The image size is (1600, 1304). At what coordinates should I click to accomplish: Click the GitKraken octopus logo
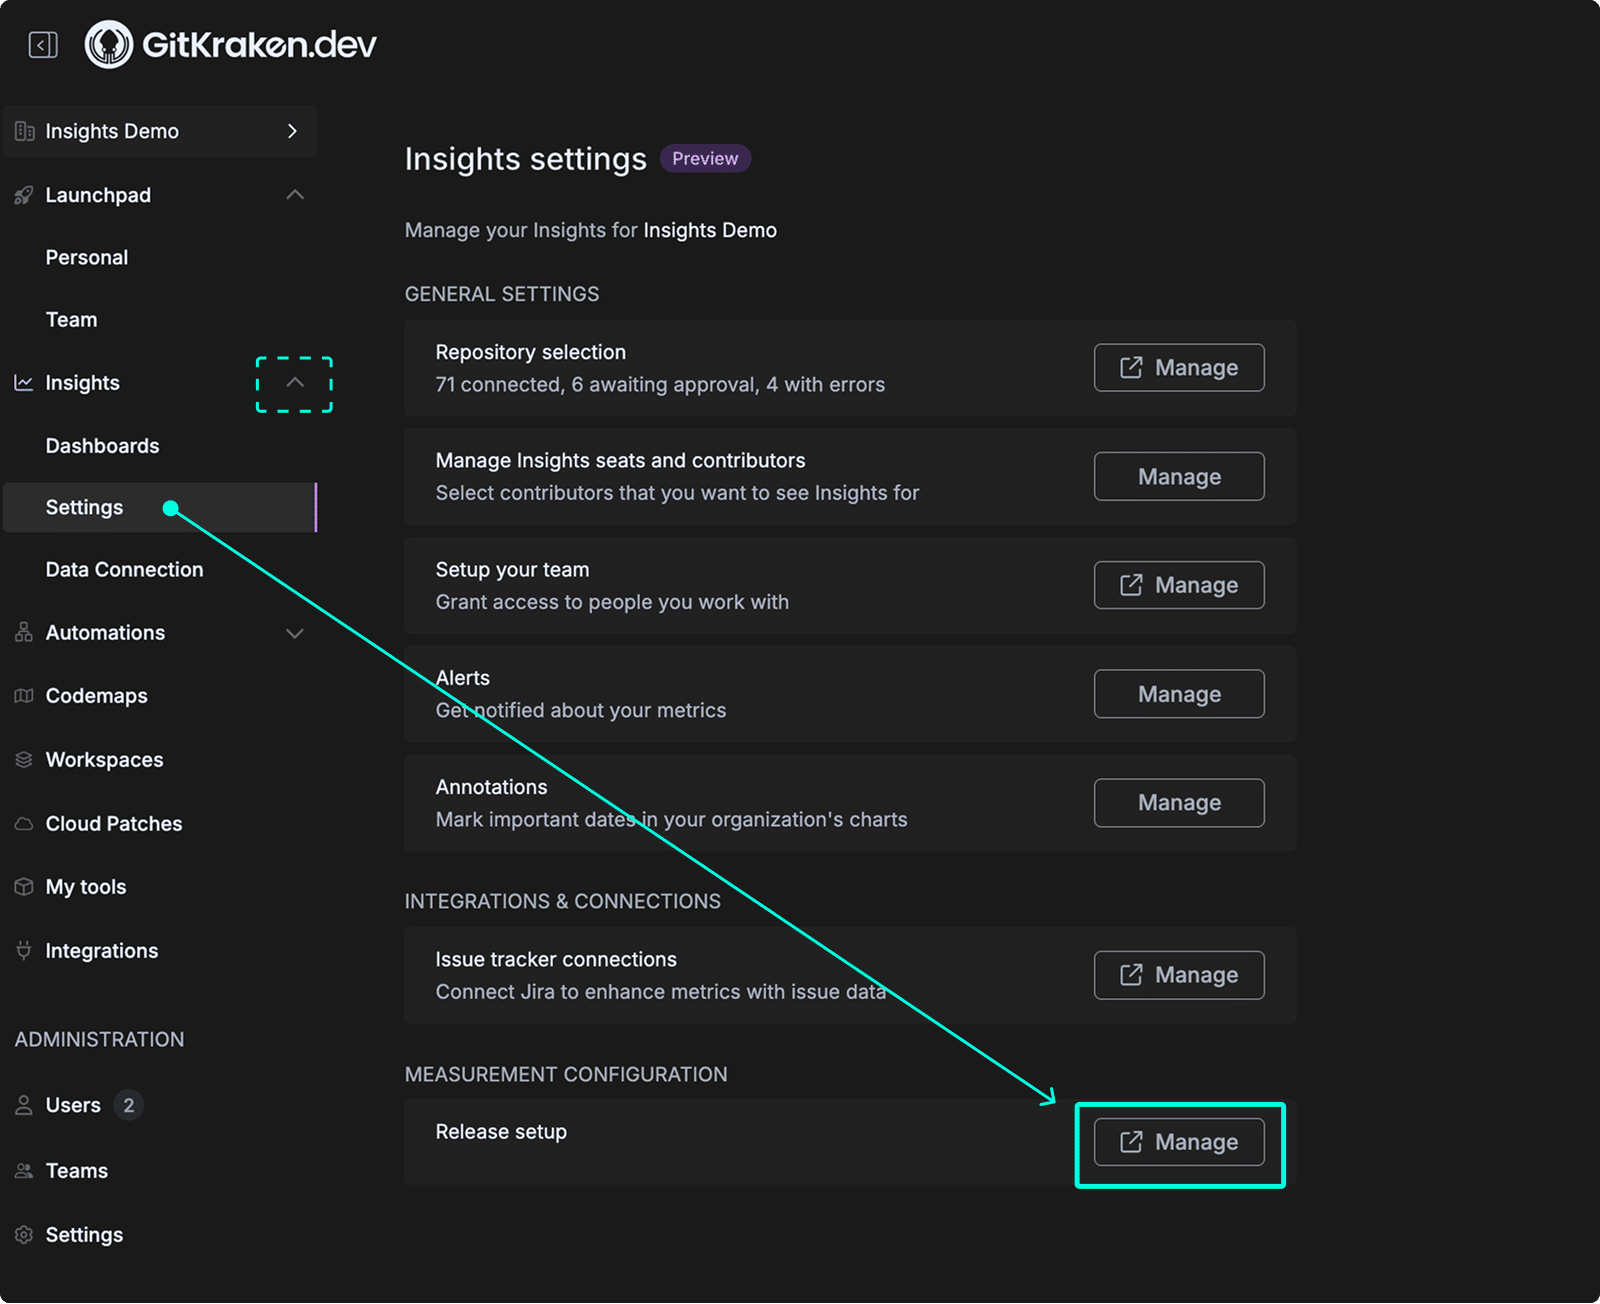coord(109,44)
